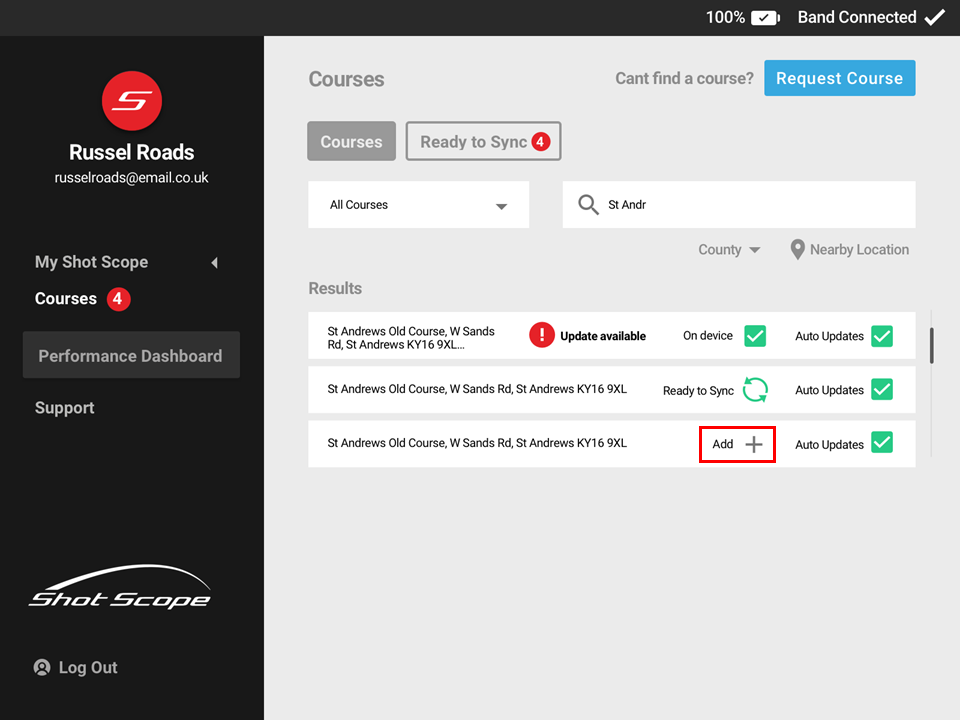Click the Shot Scope logo in sidebar
The width and height of the screenshot is (960, 720).
point(120,587)
